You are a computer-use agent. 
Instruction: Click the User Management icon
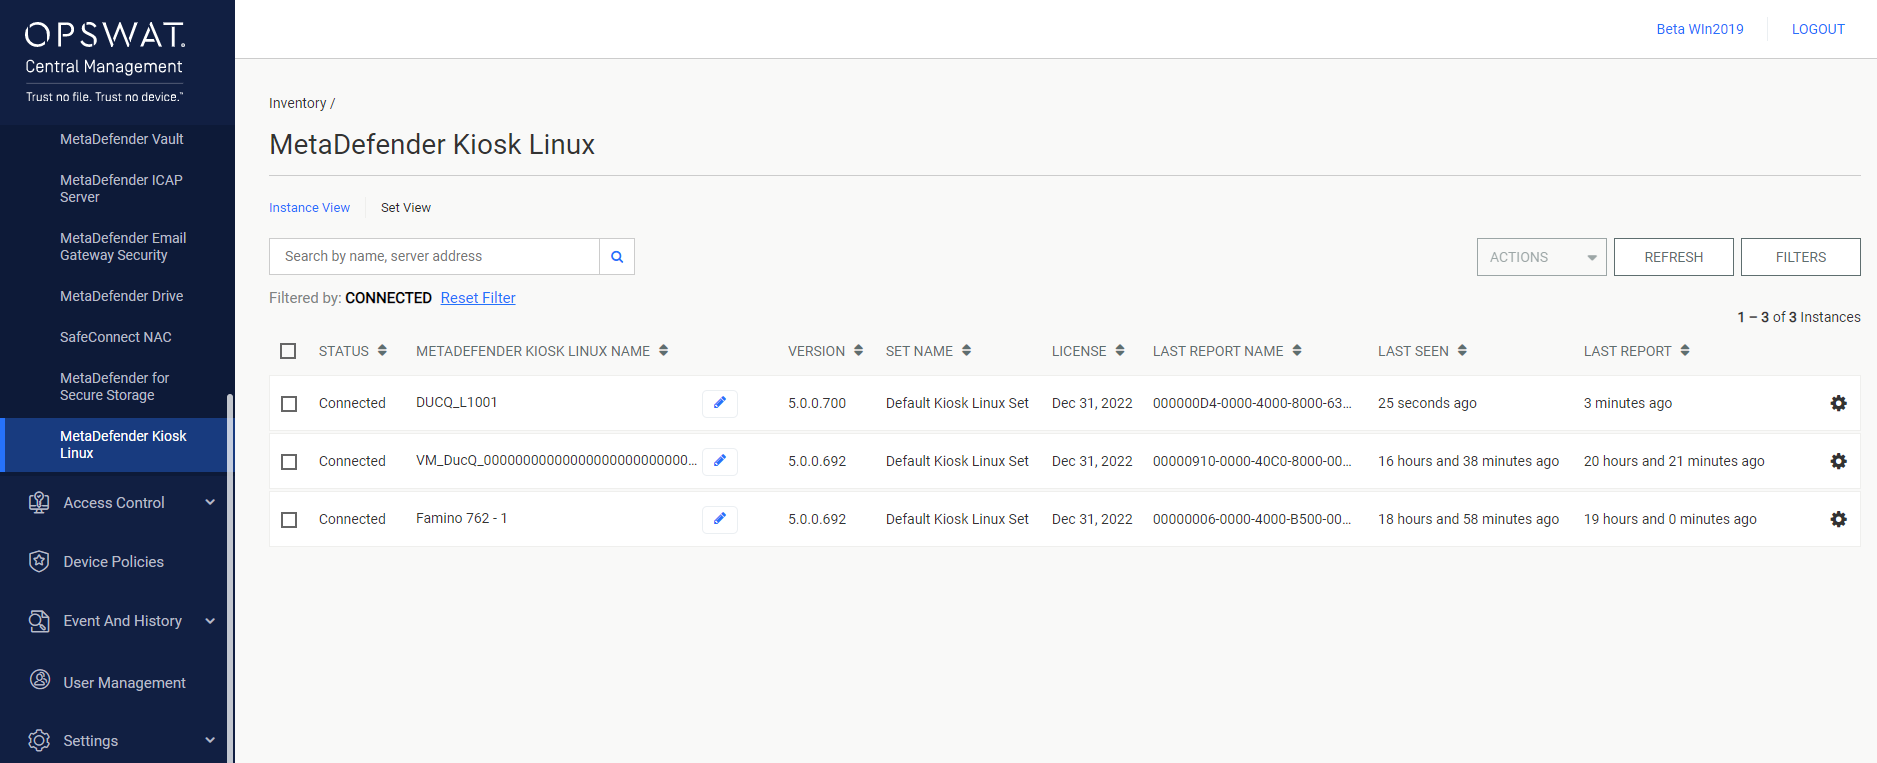39,681
